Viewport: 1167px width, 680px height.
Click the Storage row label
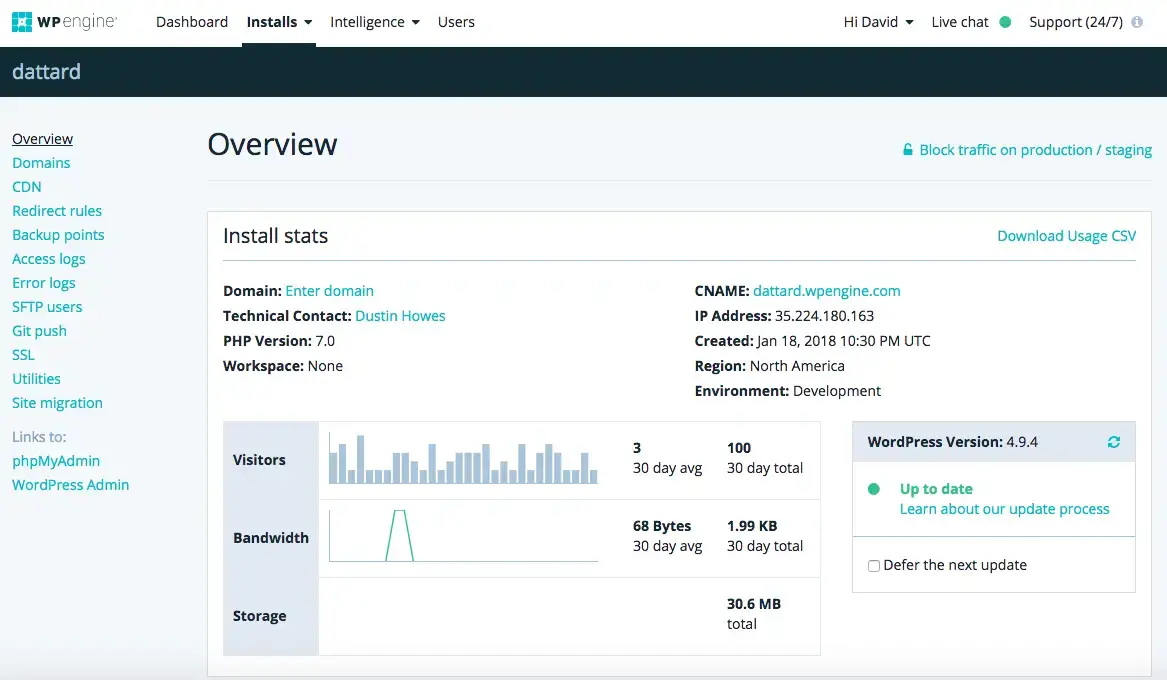coord(260,616)
